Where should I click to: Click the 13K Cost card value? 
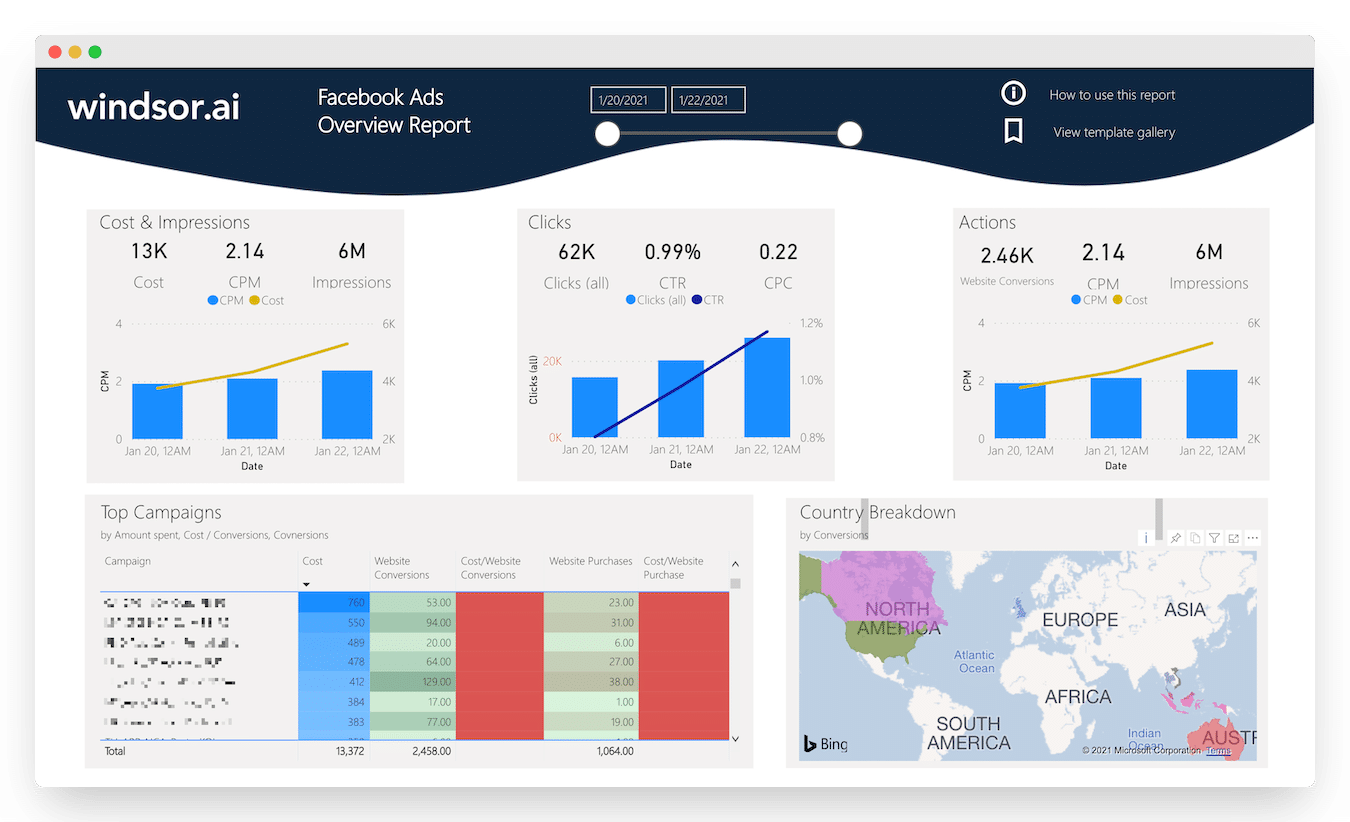pyautogui.click(x=148, y=252)
